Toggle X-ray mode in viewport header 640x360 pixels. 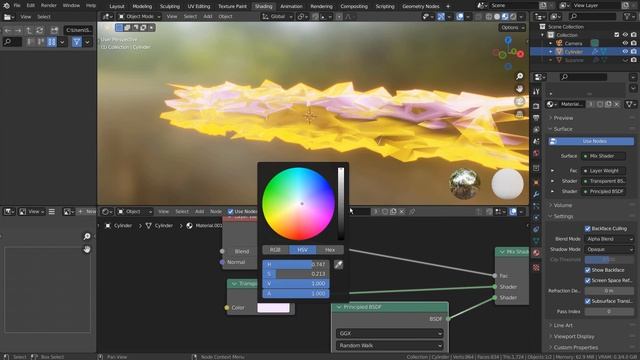478,17
